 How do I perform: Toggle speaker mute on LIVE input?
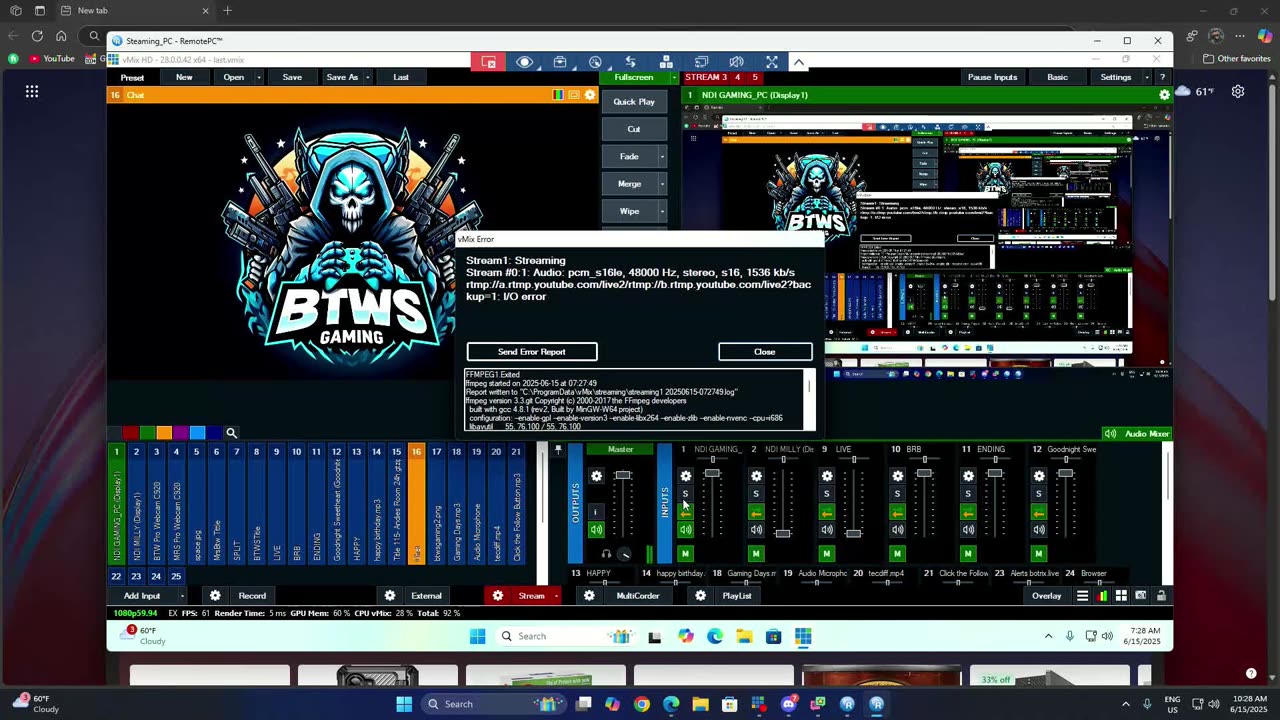pyautogui.click(x=826, y=530)
